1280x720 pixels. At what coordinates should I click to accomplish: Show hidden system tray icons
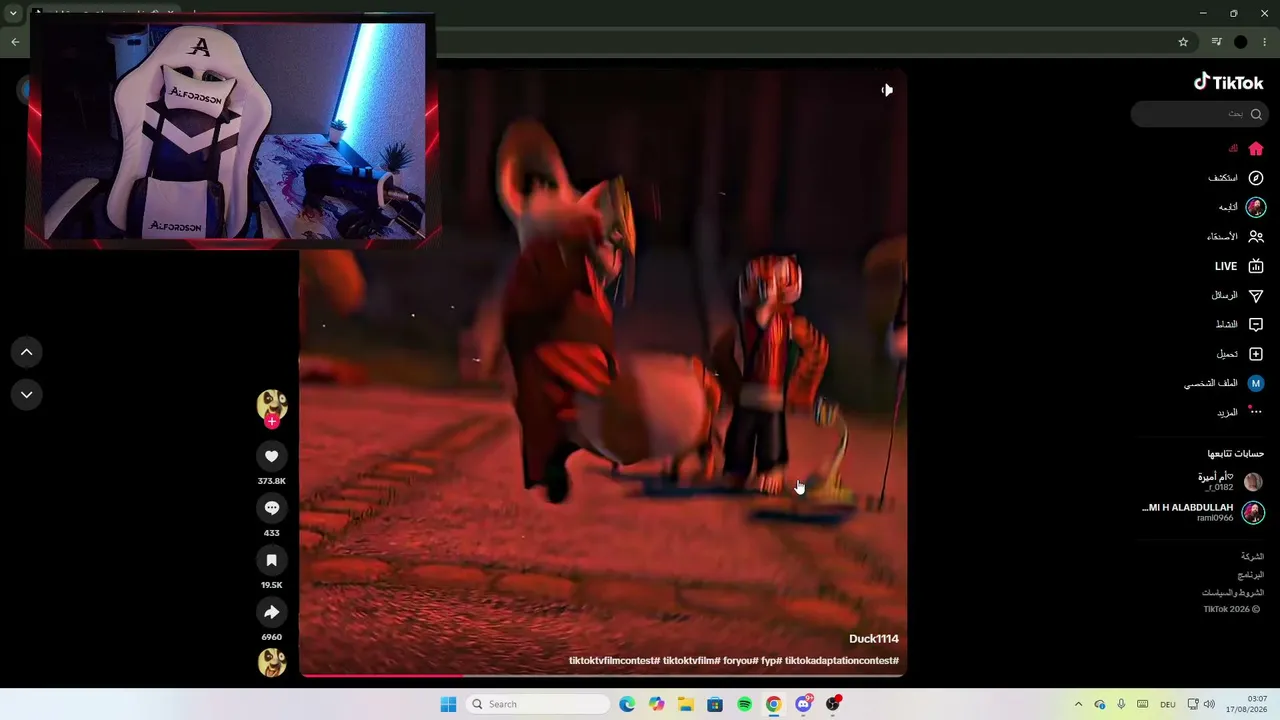pyautogui.click(x=1078, y=704)
